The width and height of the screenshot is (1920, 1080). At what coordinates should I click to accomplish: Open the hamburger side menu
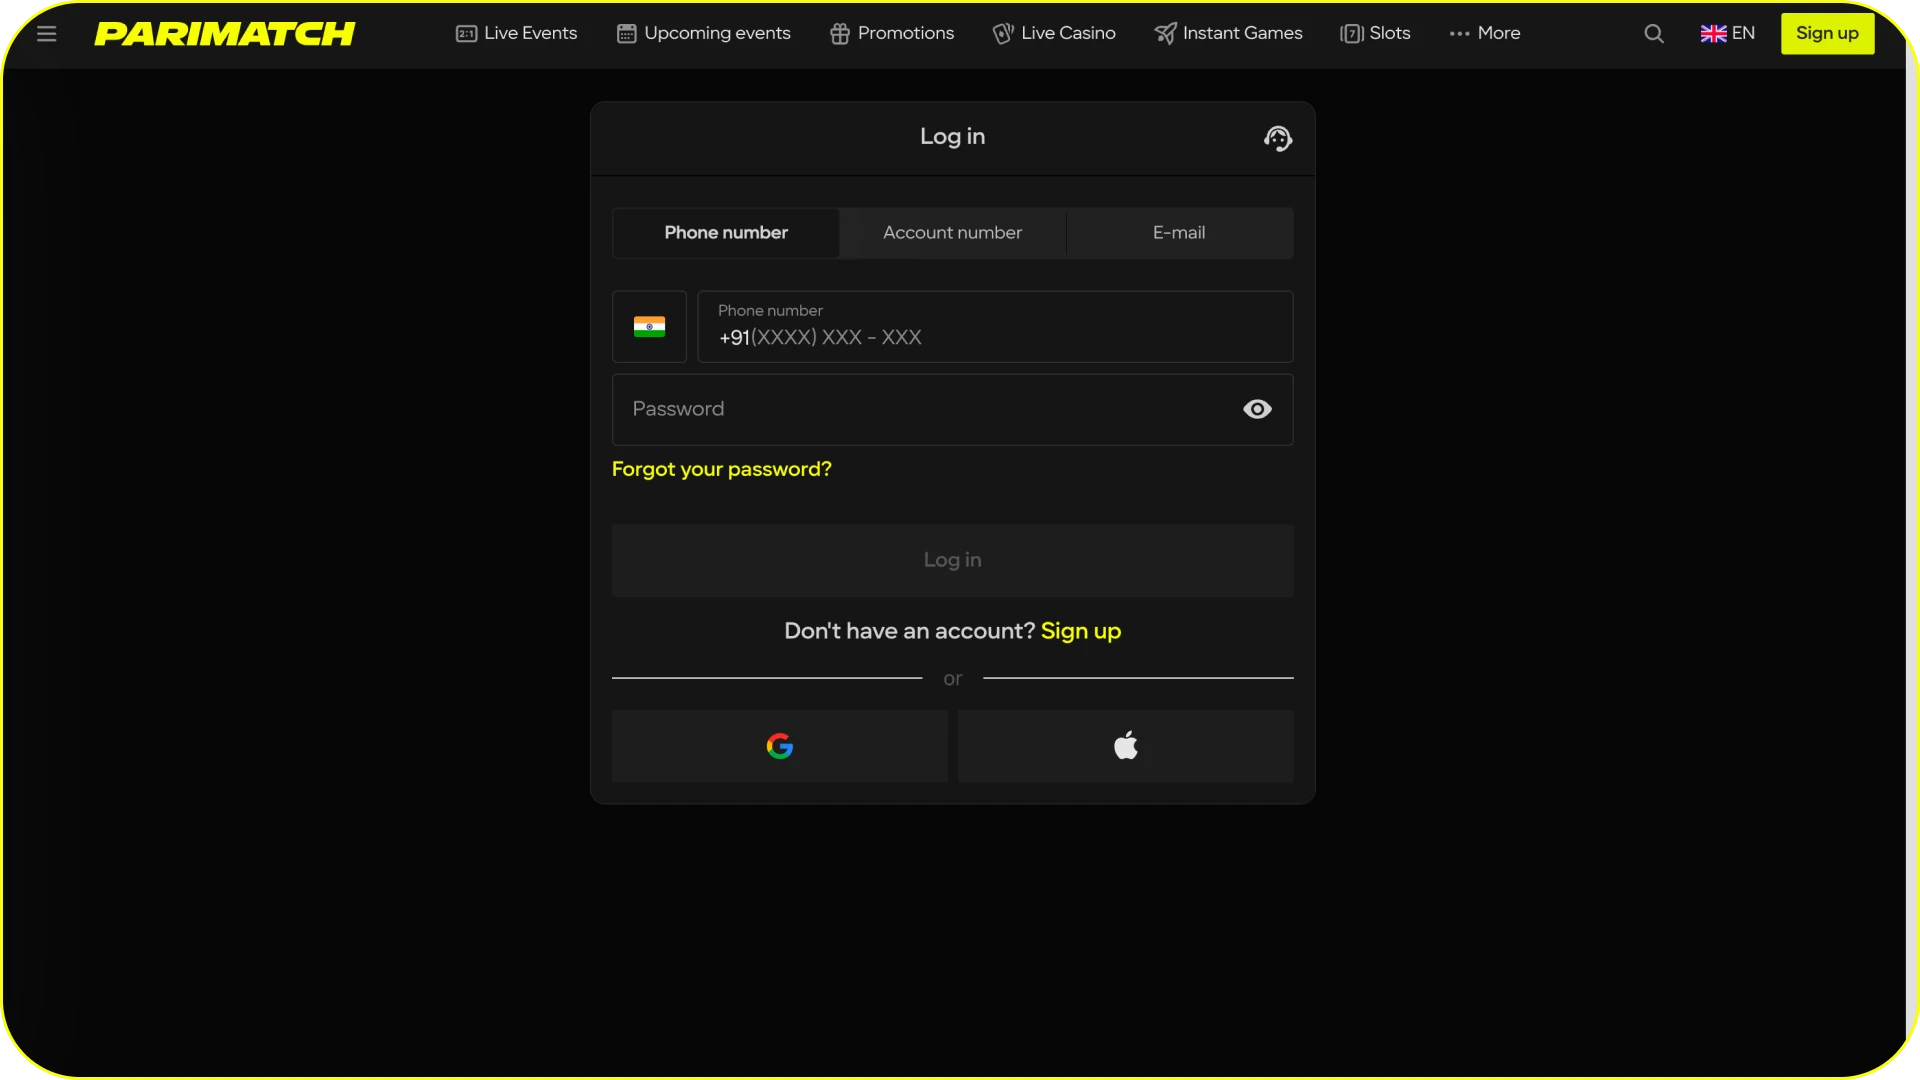pyautogui.click(x=46, y=34)
